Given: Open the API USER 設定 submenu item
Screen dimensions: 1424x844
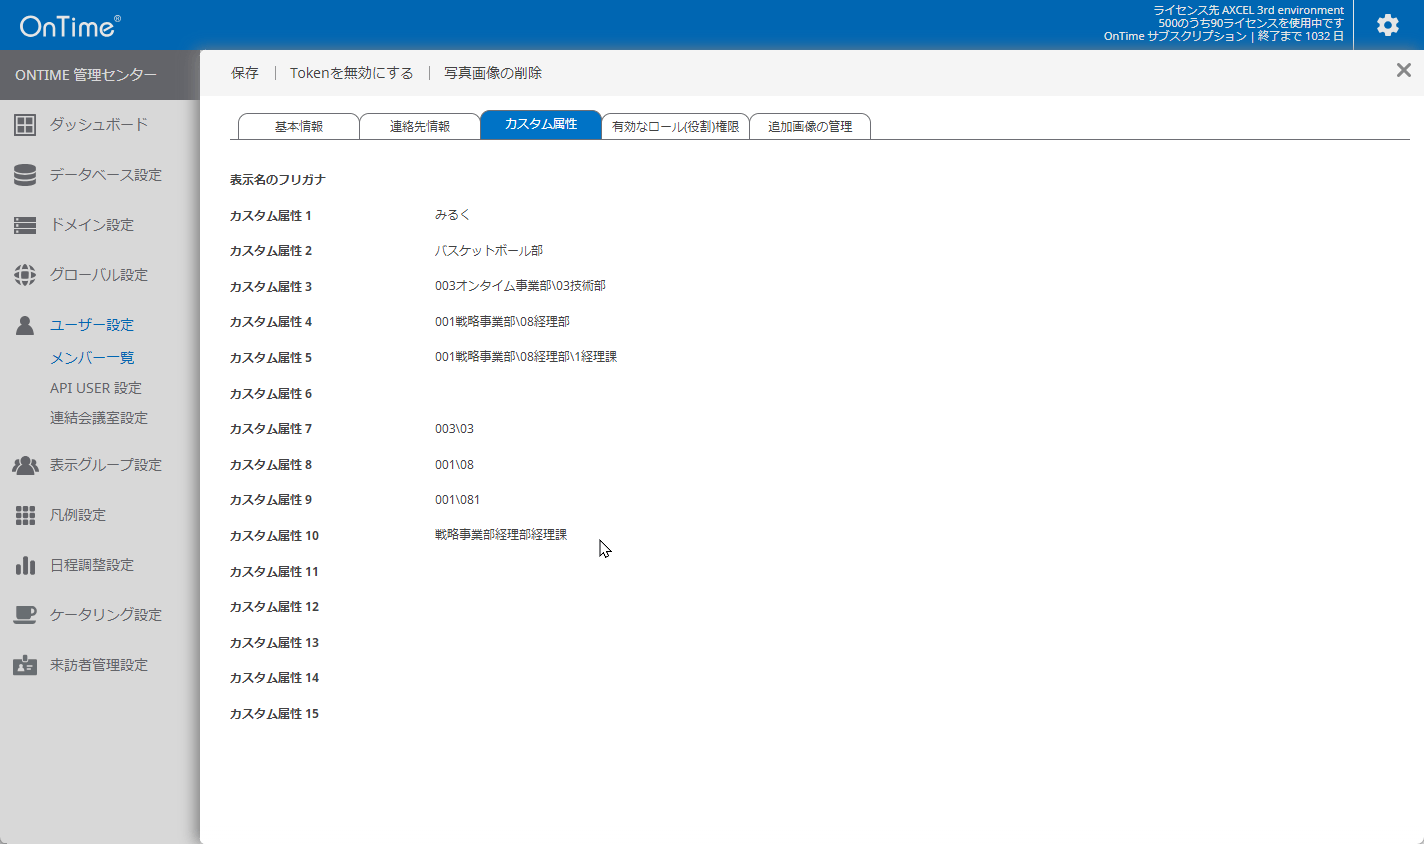Looking at the screenshot, I should [x=96, y=388].
